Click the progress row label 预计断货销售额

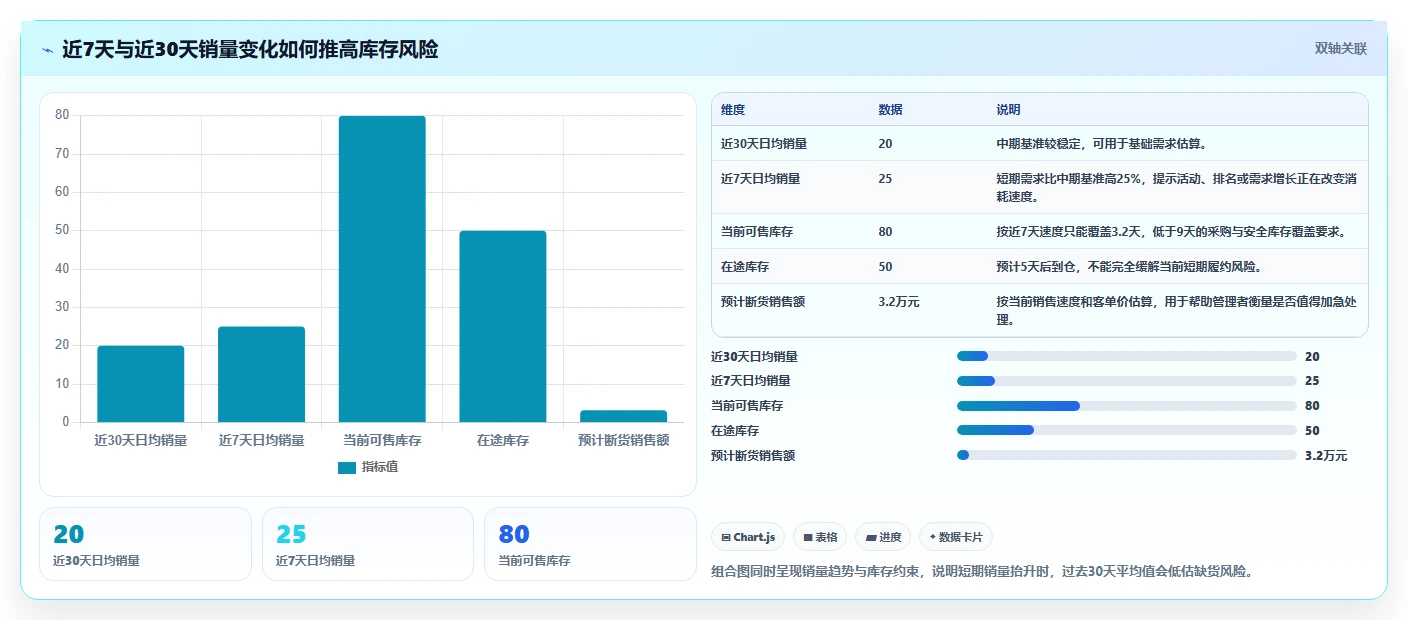point(753,455)
